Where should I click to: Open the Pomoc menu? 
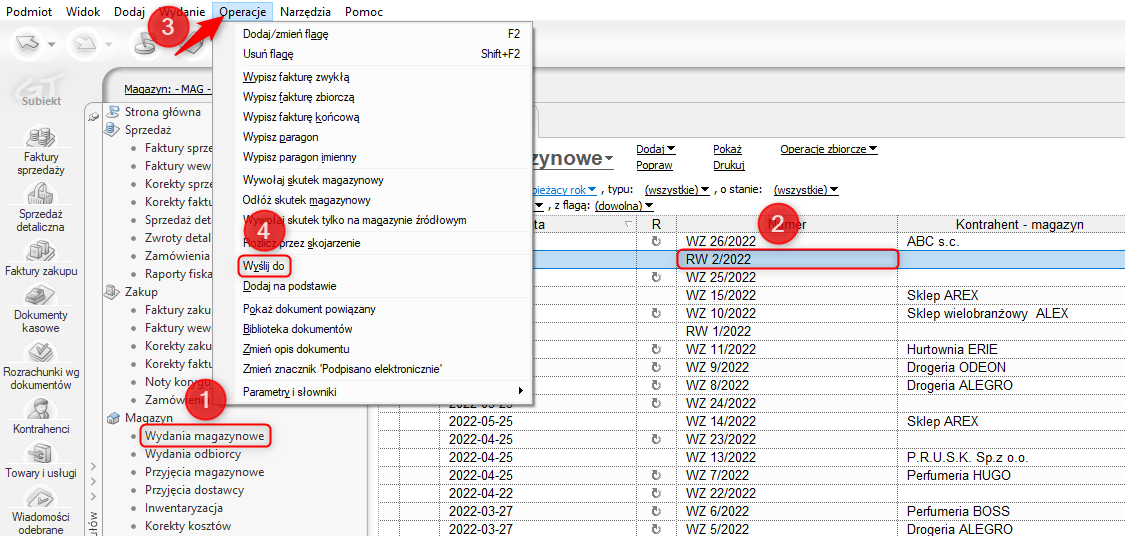tap(364, 11)
